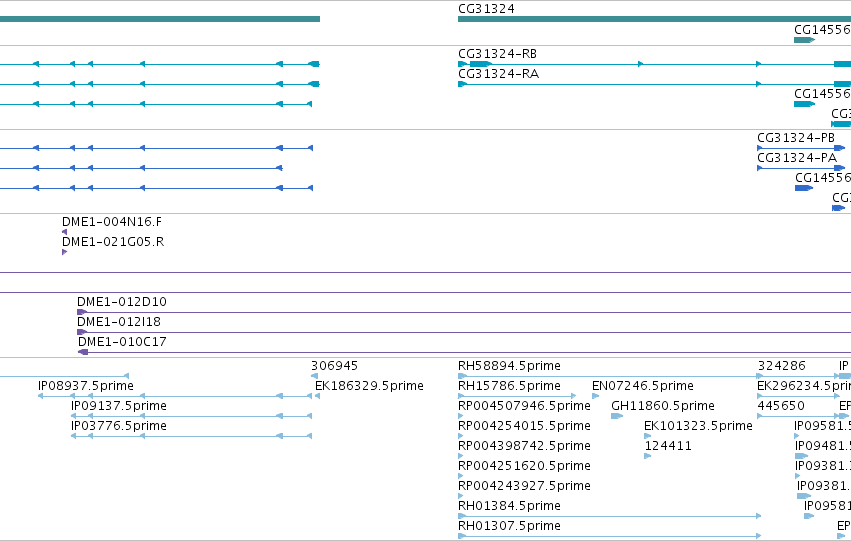The image size is (851, 541).
Task: Click the IP03776.5prime EST label
Action: (119, 426)
